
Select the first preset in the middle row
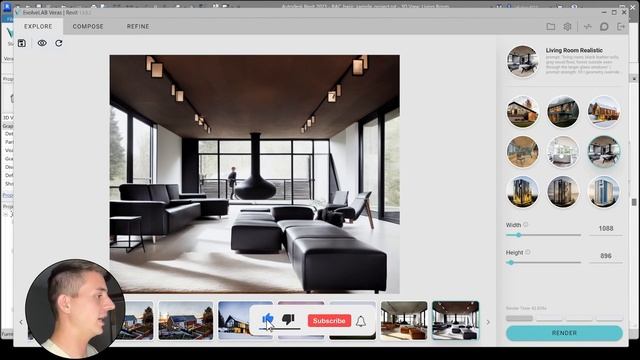click(522, 152)
